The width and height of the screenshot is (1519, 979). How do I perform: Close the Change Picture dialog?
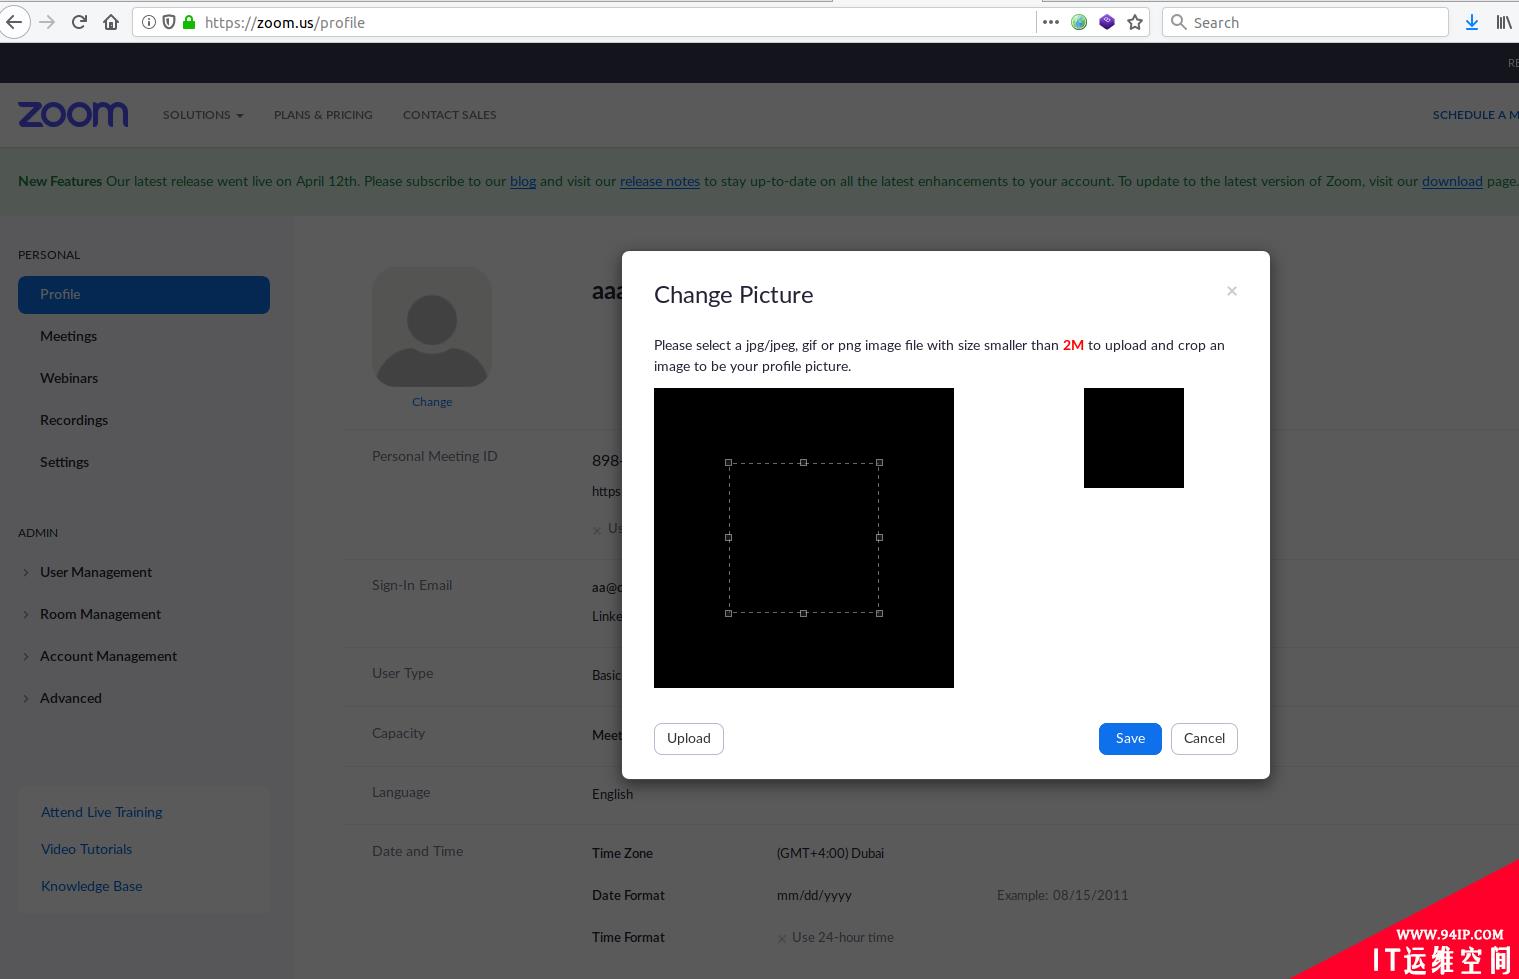(x=1232, y=291)
